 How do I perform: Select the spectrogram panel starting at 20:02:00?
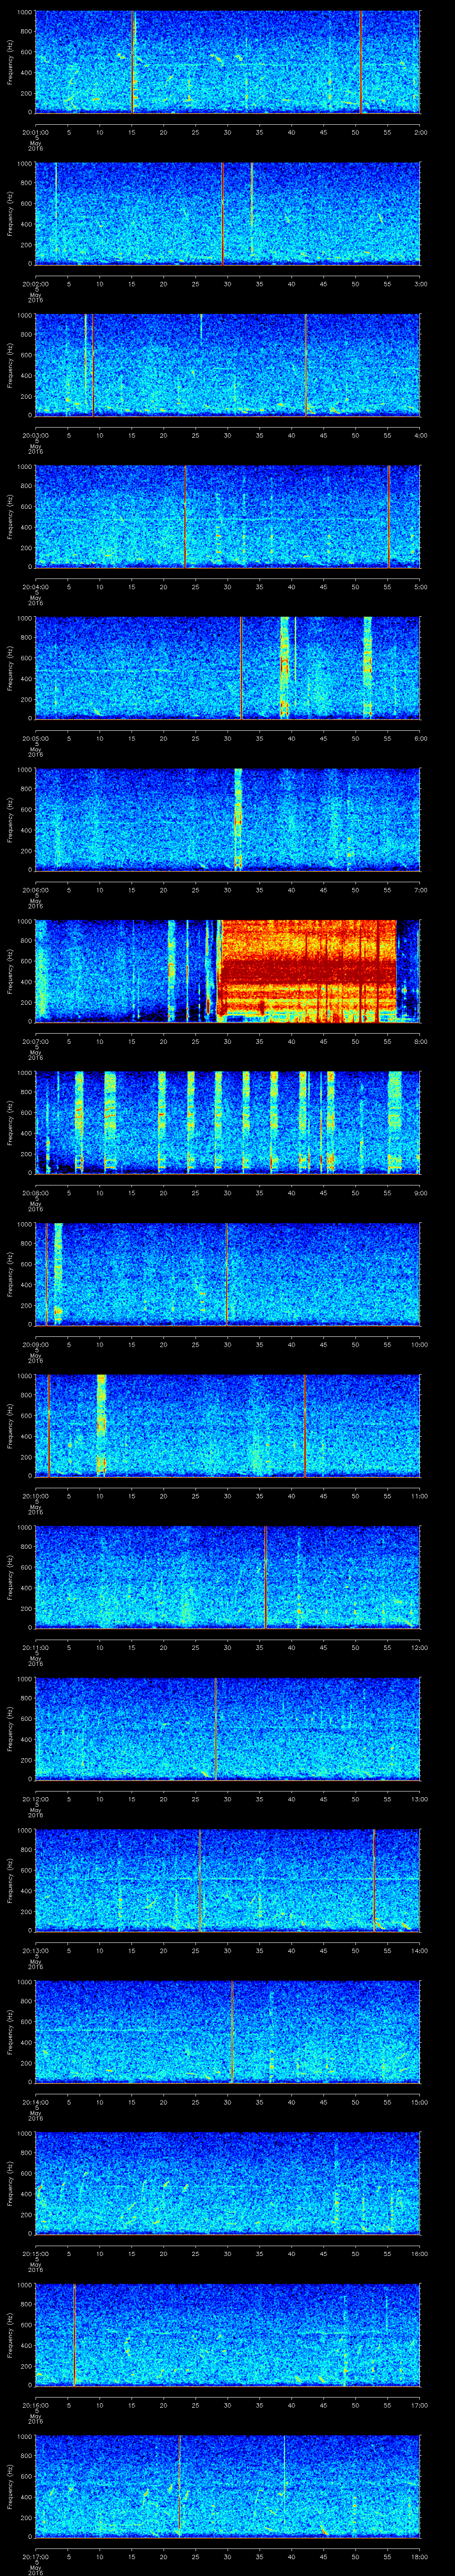tap(227, 214)
